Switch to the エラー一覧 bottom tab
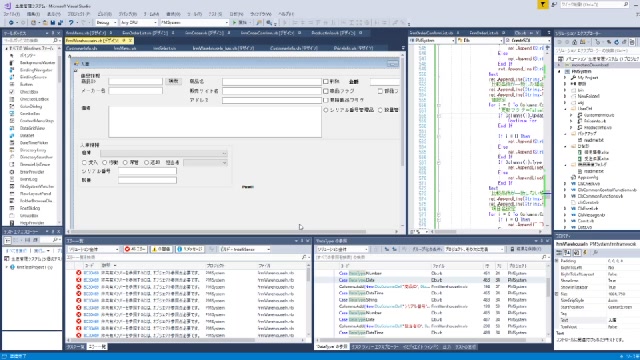640x360 pixels. [x=97, y=347]
